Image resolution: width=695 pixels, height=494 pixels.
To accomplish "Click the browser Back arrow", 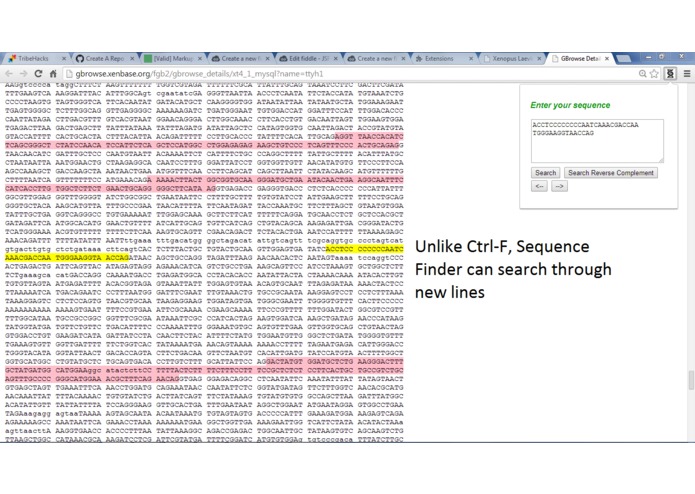I will tap(9, 74).
